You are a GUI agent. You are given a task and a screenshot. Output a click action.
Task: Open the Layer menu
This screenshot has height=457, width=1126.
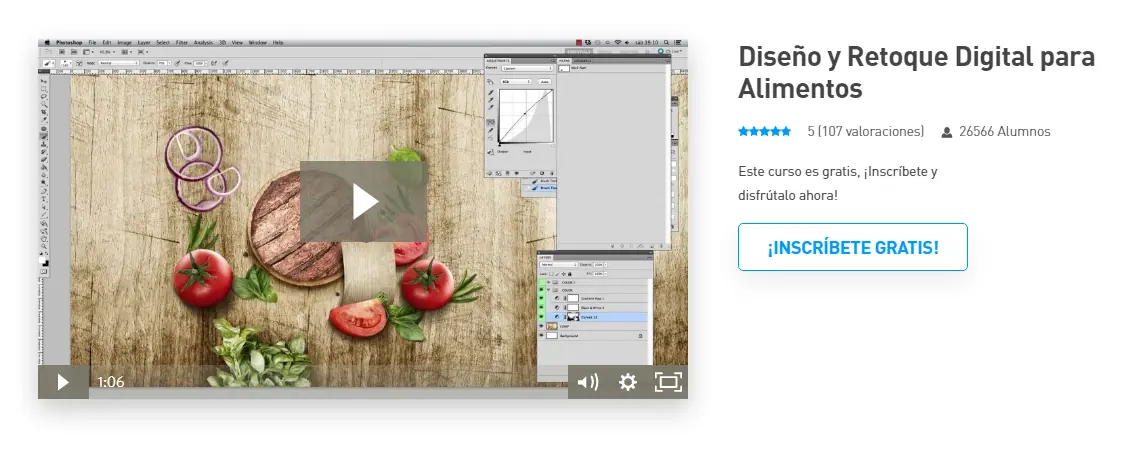point(144,42)
